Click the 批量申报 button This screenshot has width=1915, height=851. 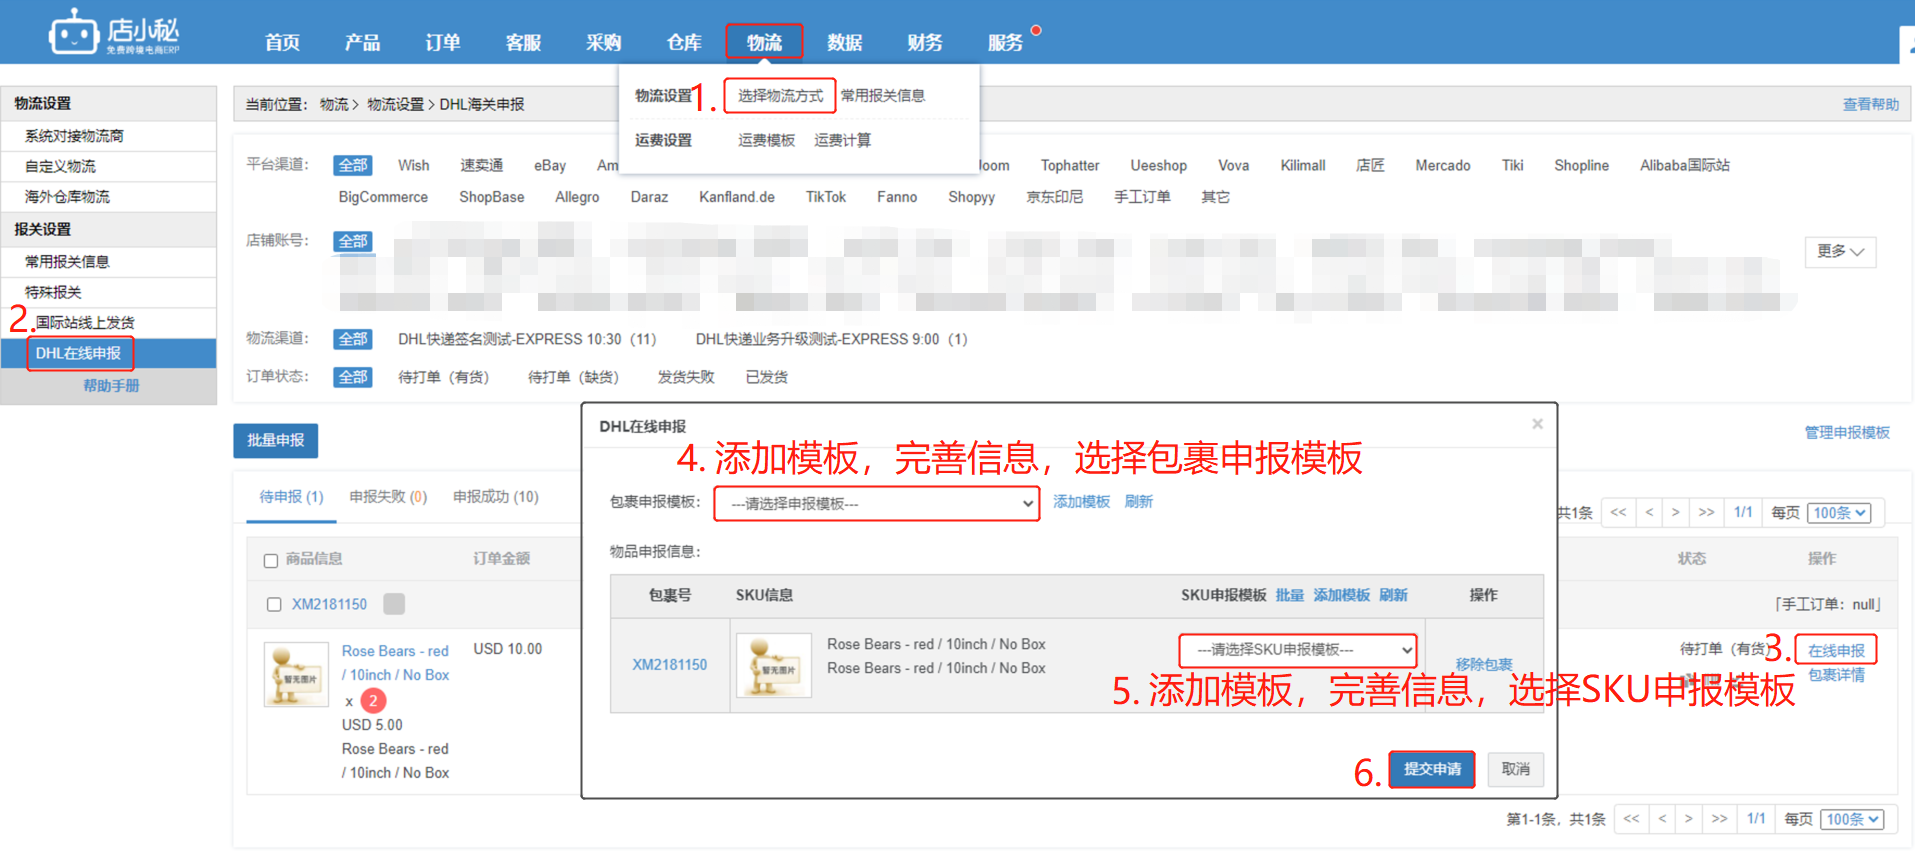276,440
